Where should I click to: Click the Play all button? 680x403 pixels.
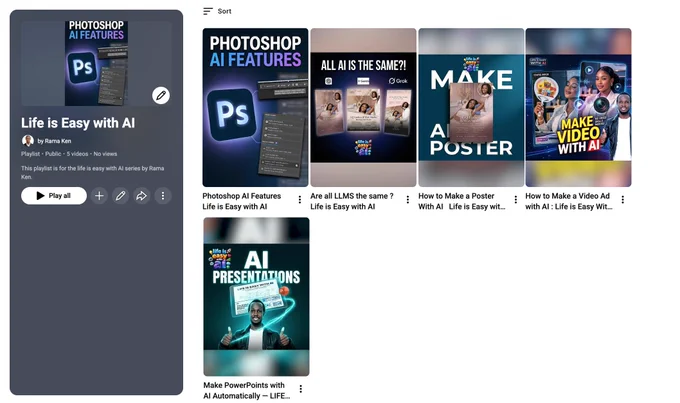(54, 196)
